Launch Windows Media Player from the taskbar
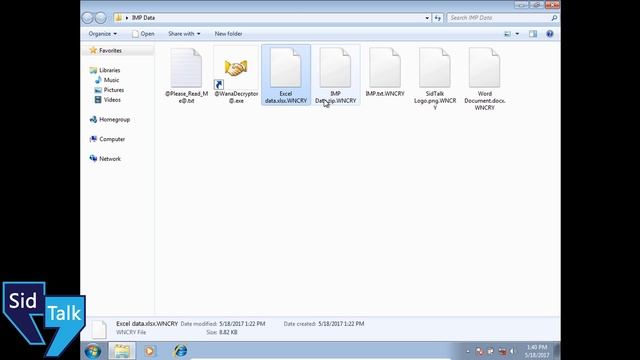This screenshot has height=360, width=640. [x=149, y=351]
